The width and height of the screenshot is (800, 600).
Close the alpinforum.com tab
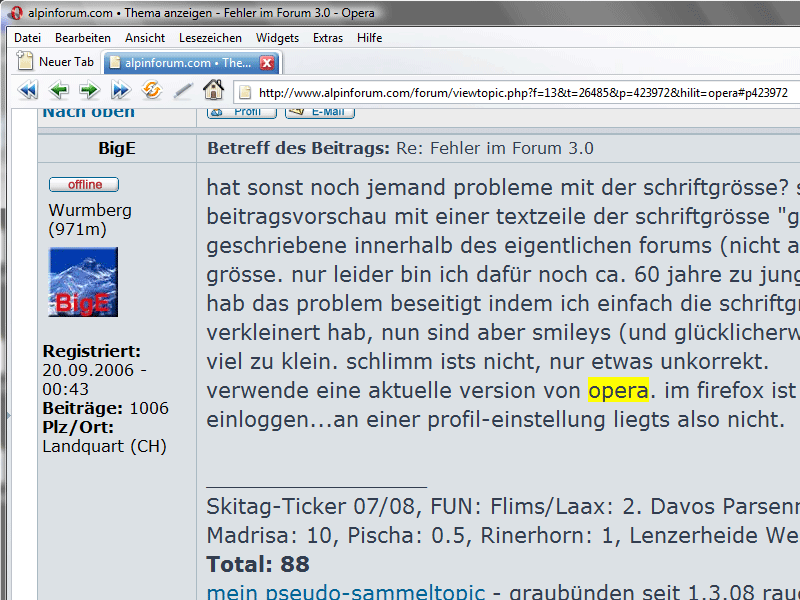(267, 62)
